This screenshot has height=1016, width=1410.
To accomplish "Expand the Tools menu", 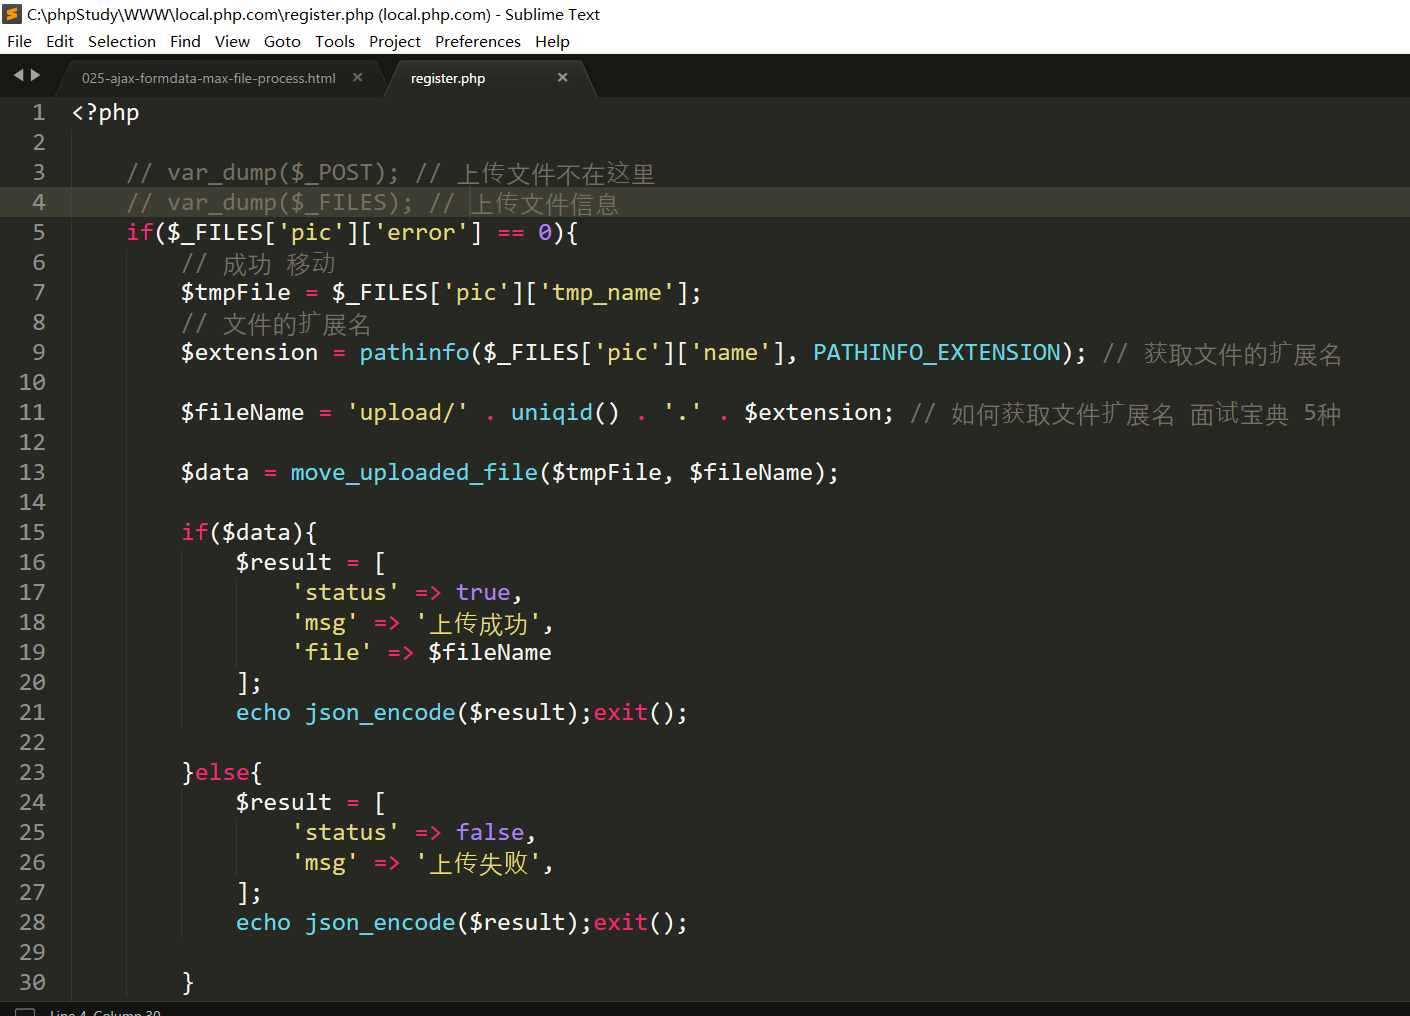I will [334, 41].
